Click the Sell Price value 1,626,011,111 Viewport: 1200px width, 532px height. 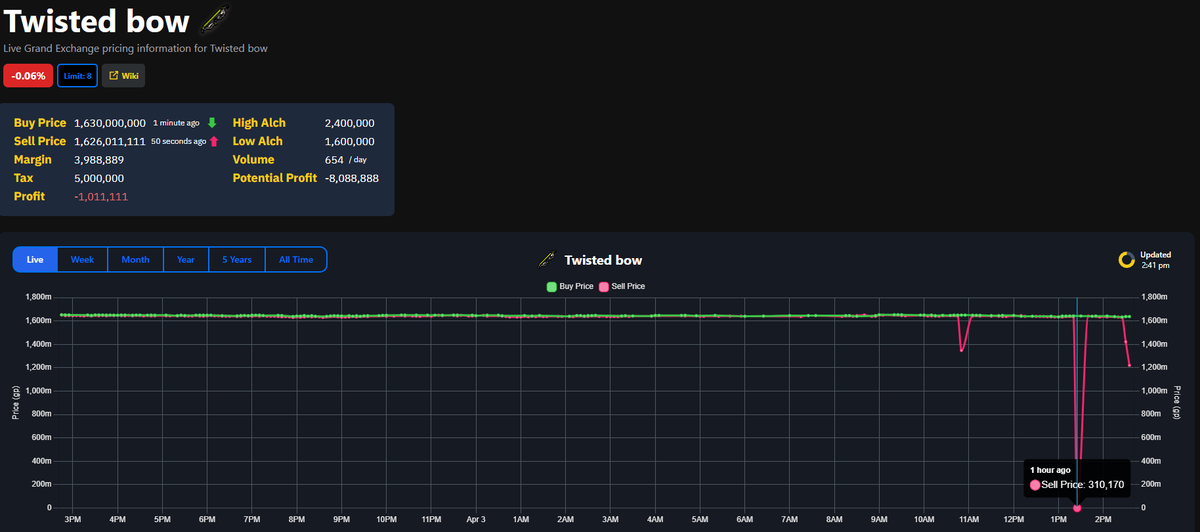pos(109,141)
